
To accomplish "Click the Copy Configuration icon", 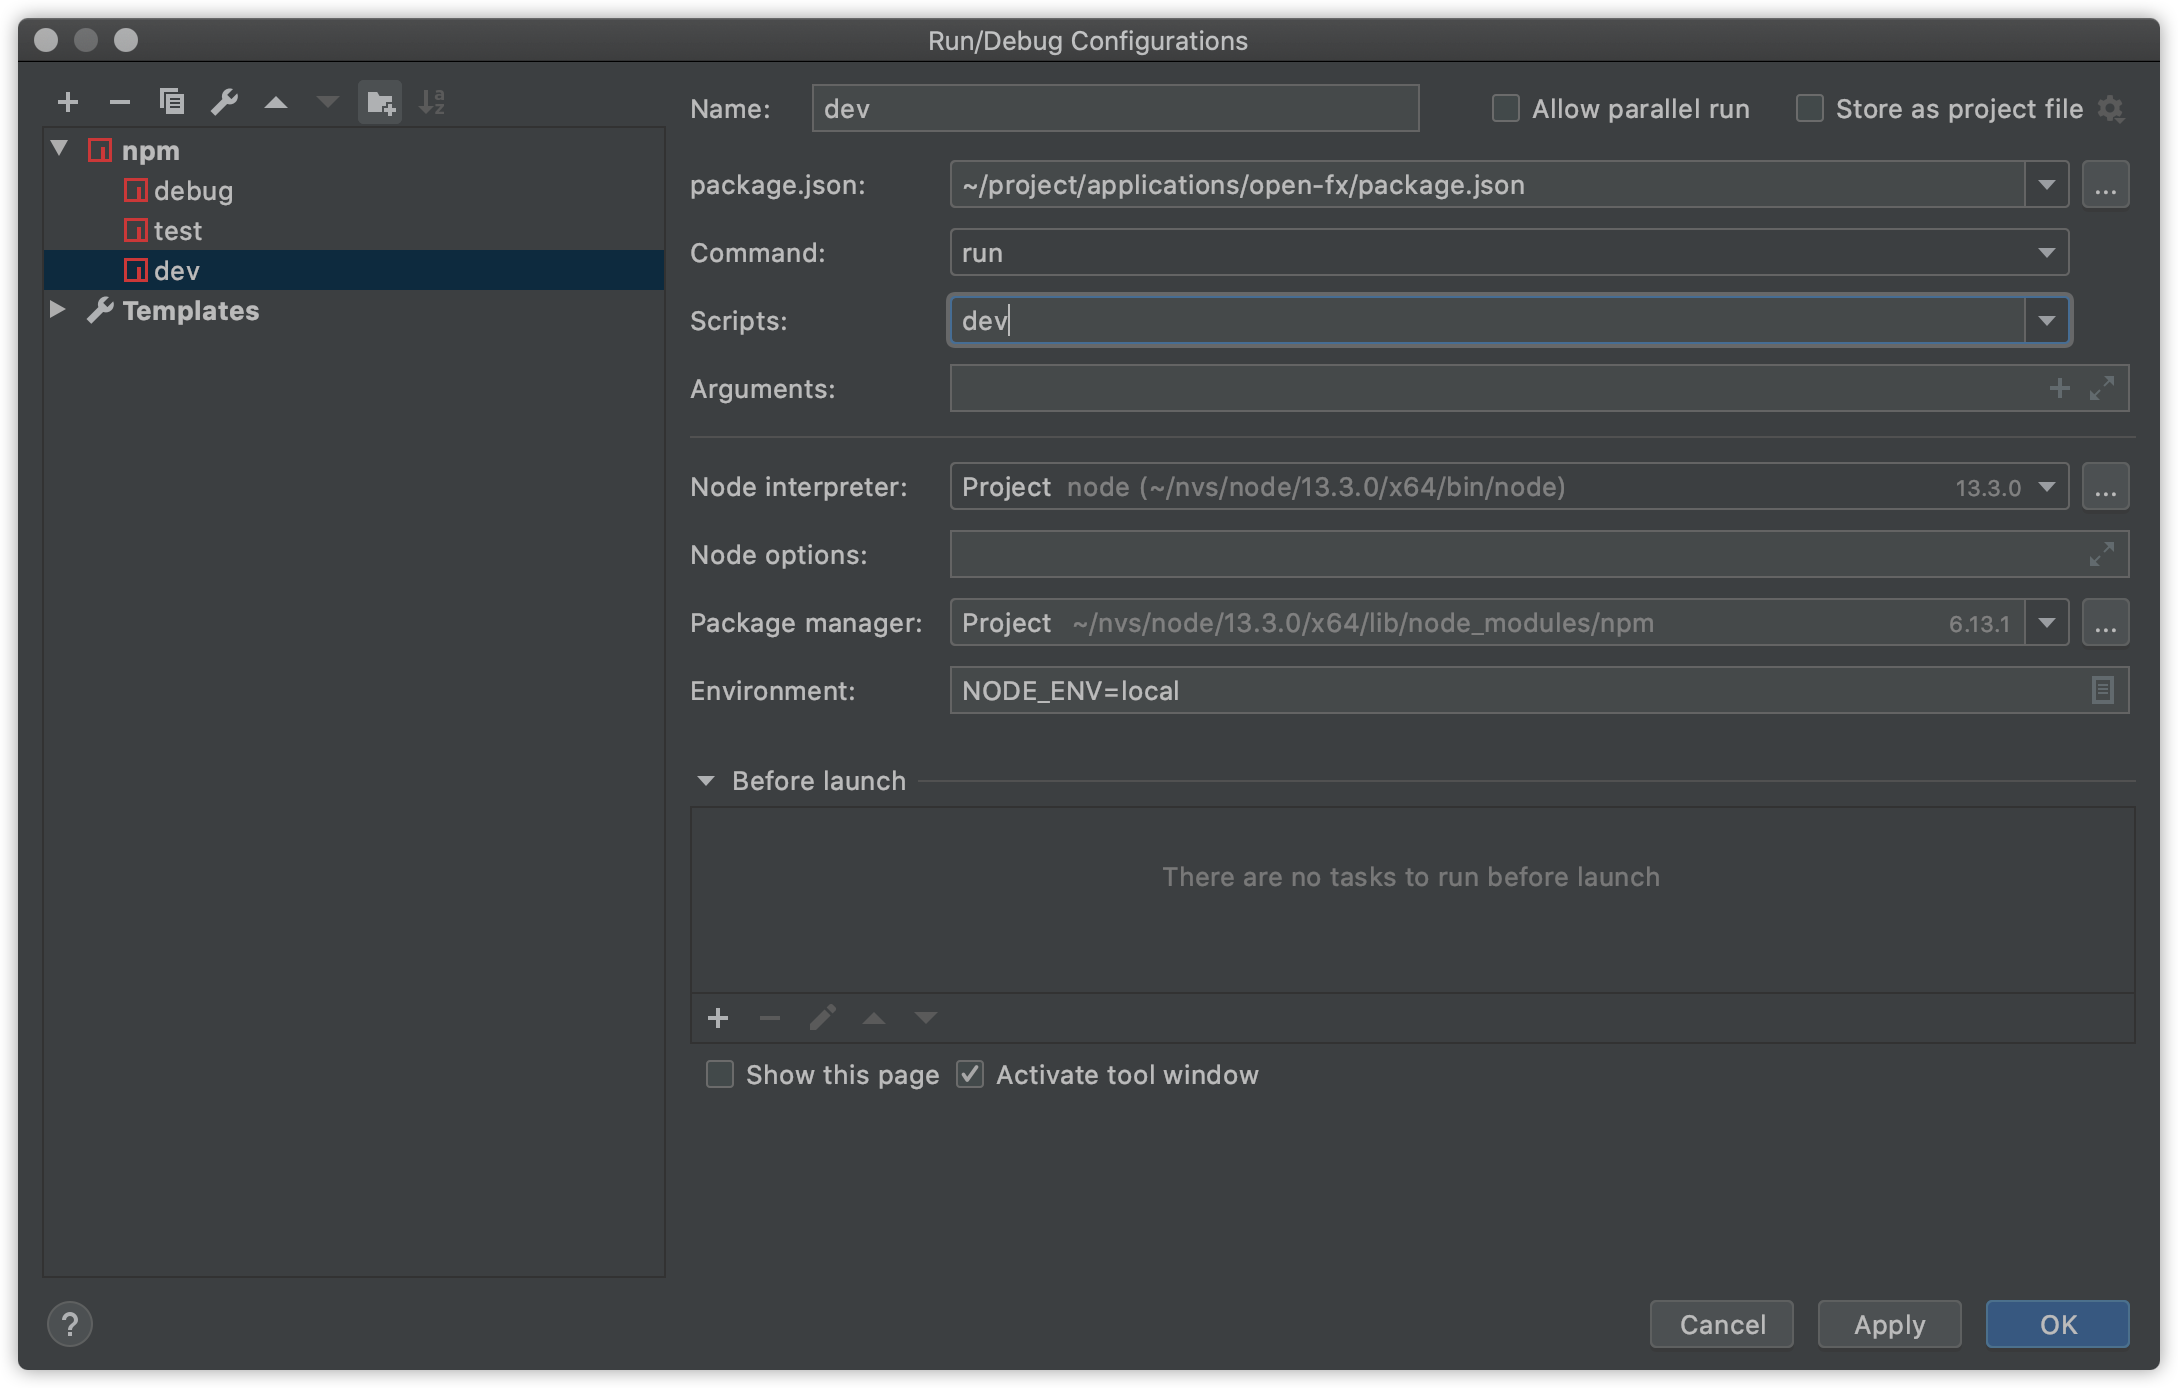I will click(x=172, y=102).
